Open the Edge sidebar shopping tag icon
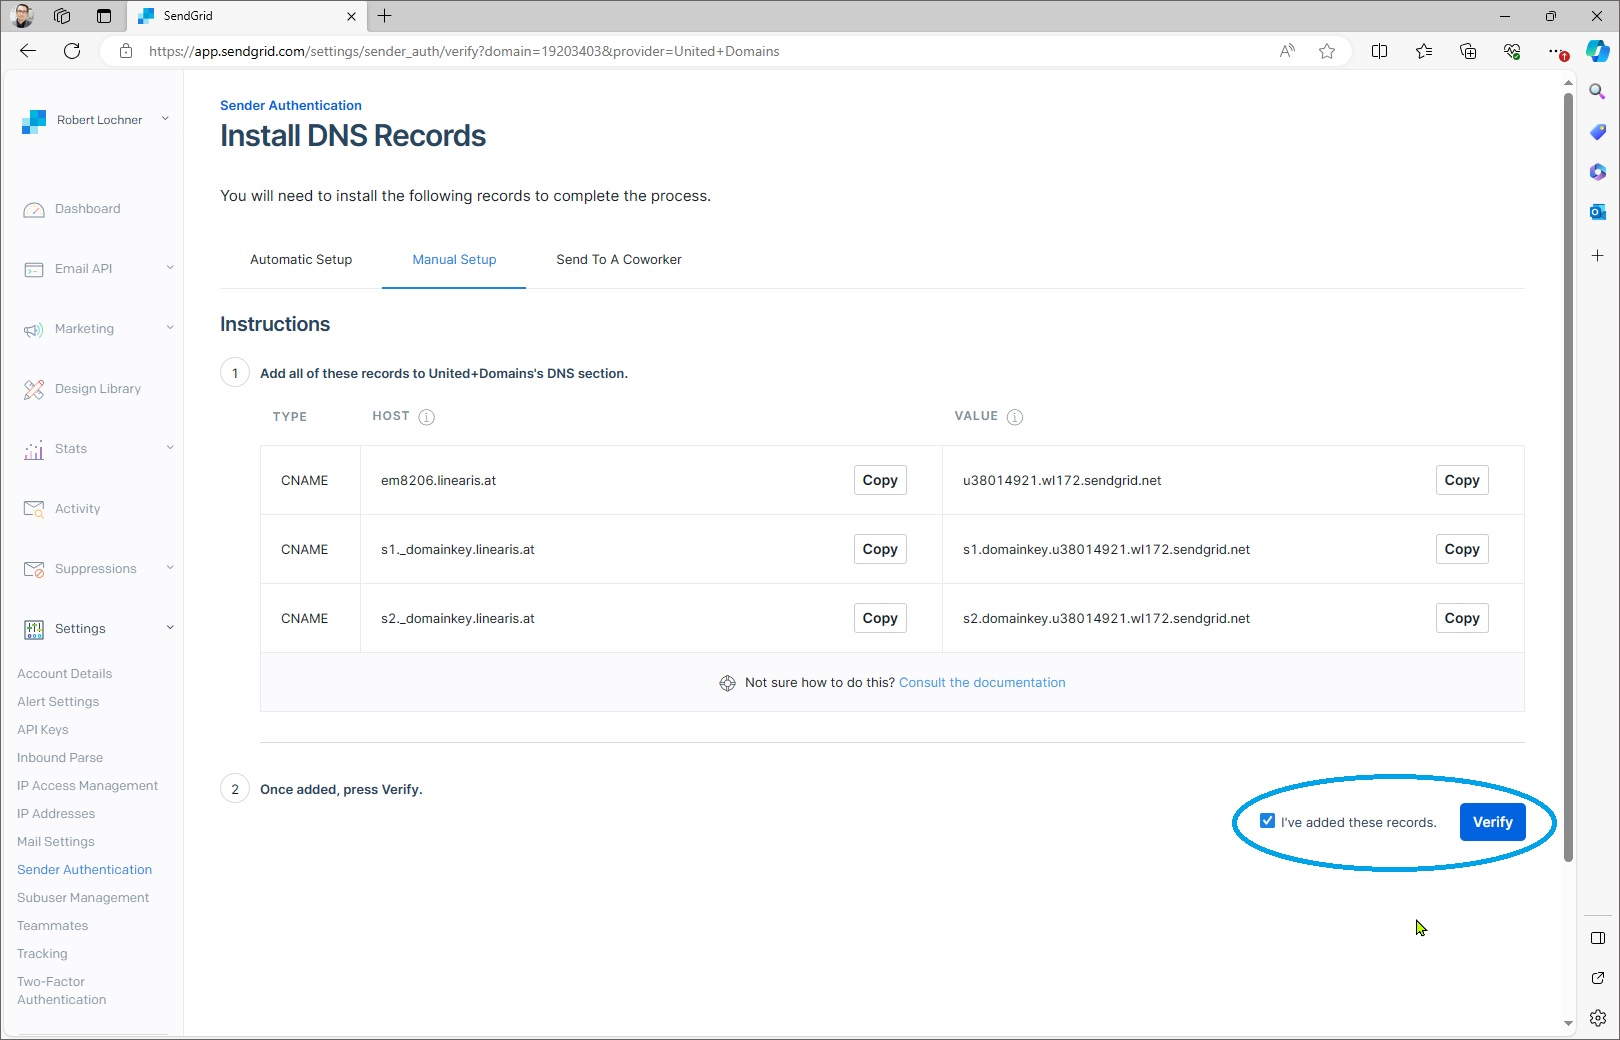The width and height of the screenshot is (1620, 1040). [1597, 132]
